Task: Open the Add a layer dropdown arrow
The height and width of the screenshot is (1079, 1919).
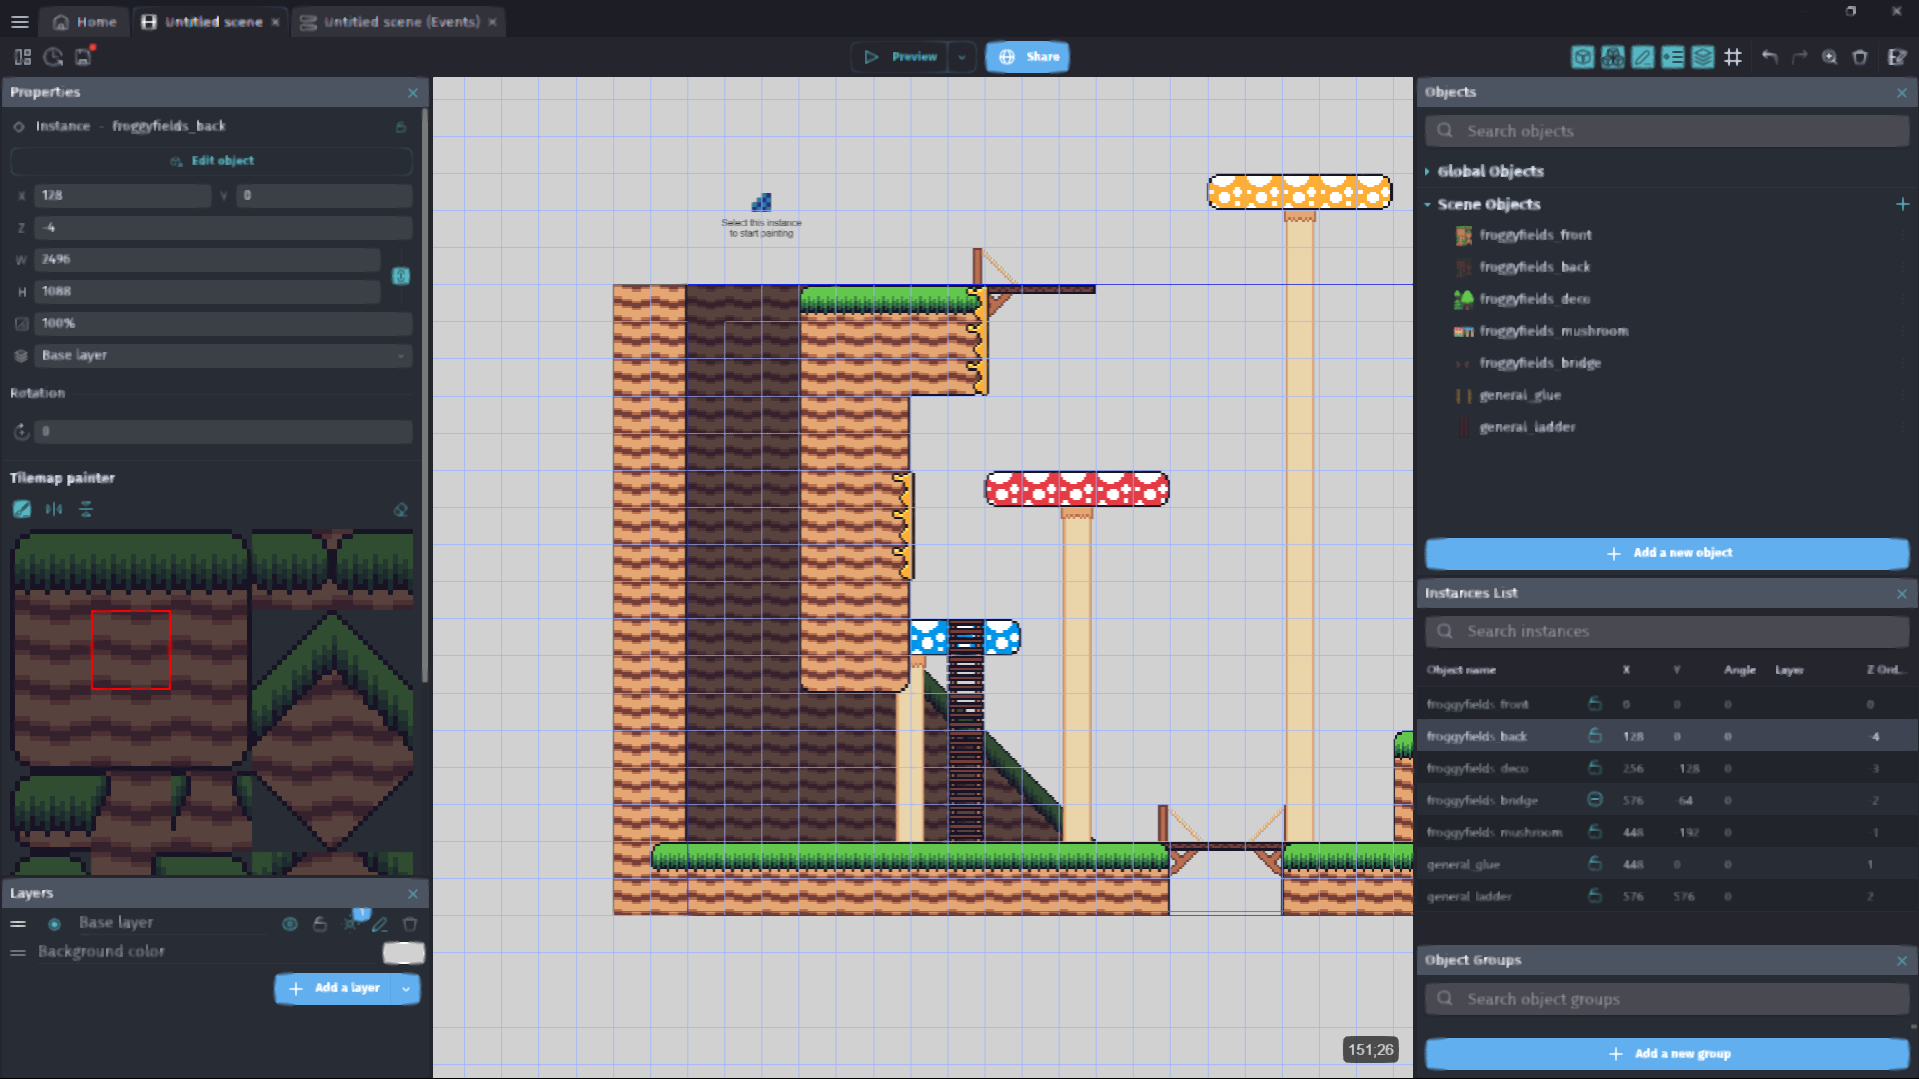Action: coord(406,989)
